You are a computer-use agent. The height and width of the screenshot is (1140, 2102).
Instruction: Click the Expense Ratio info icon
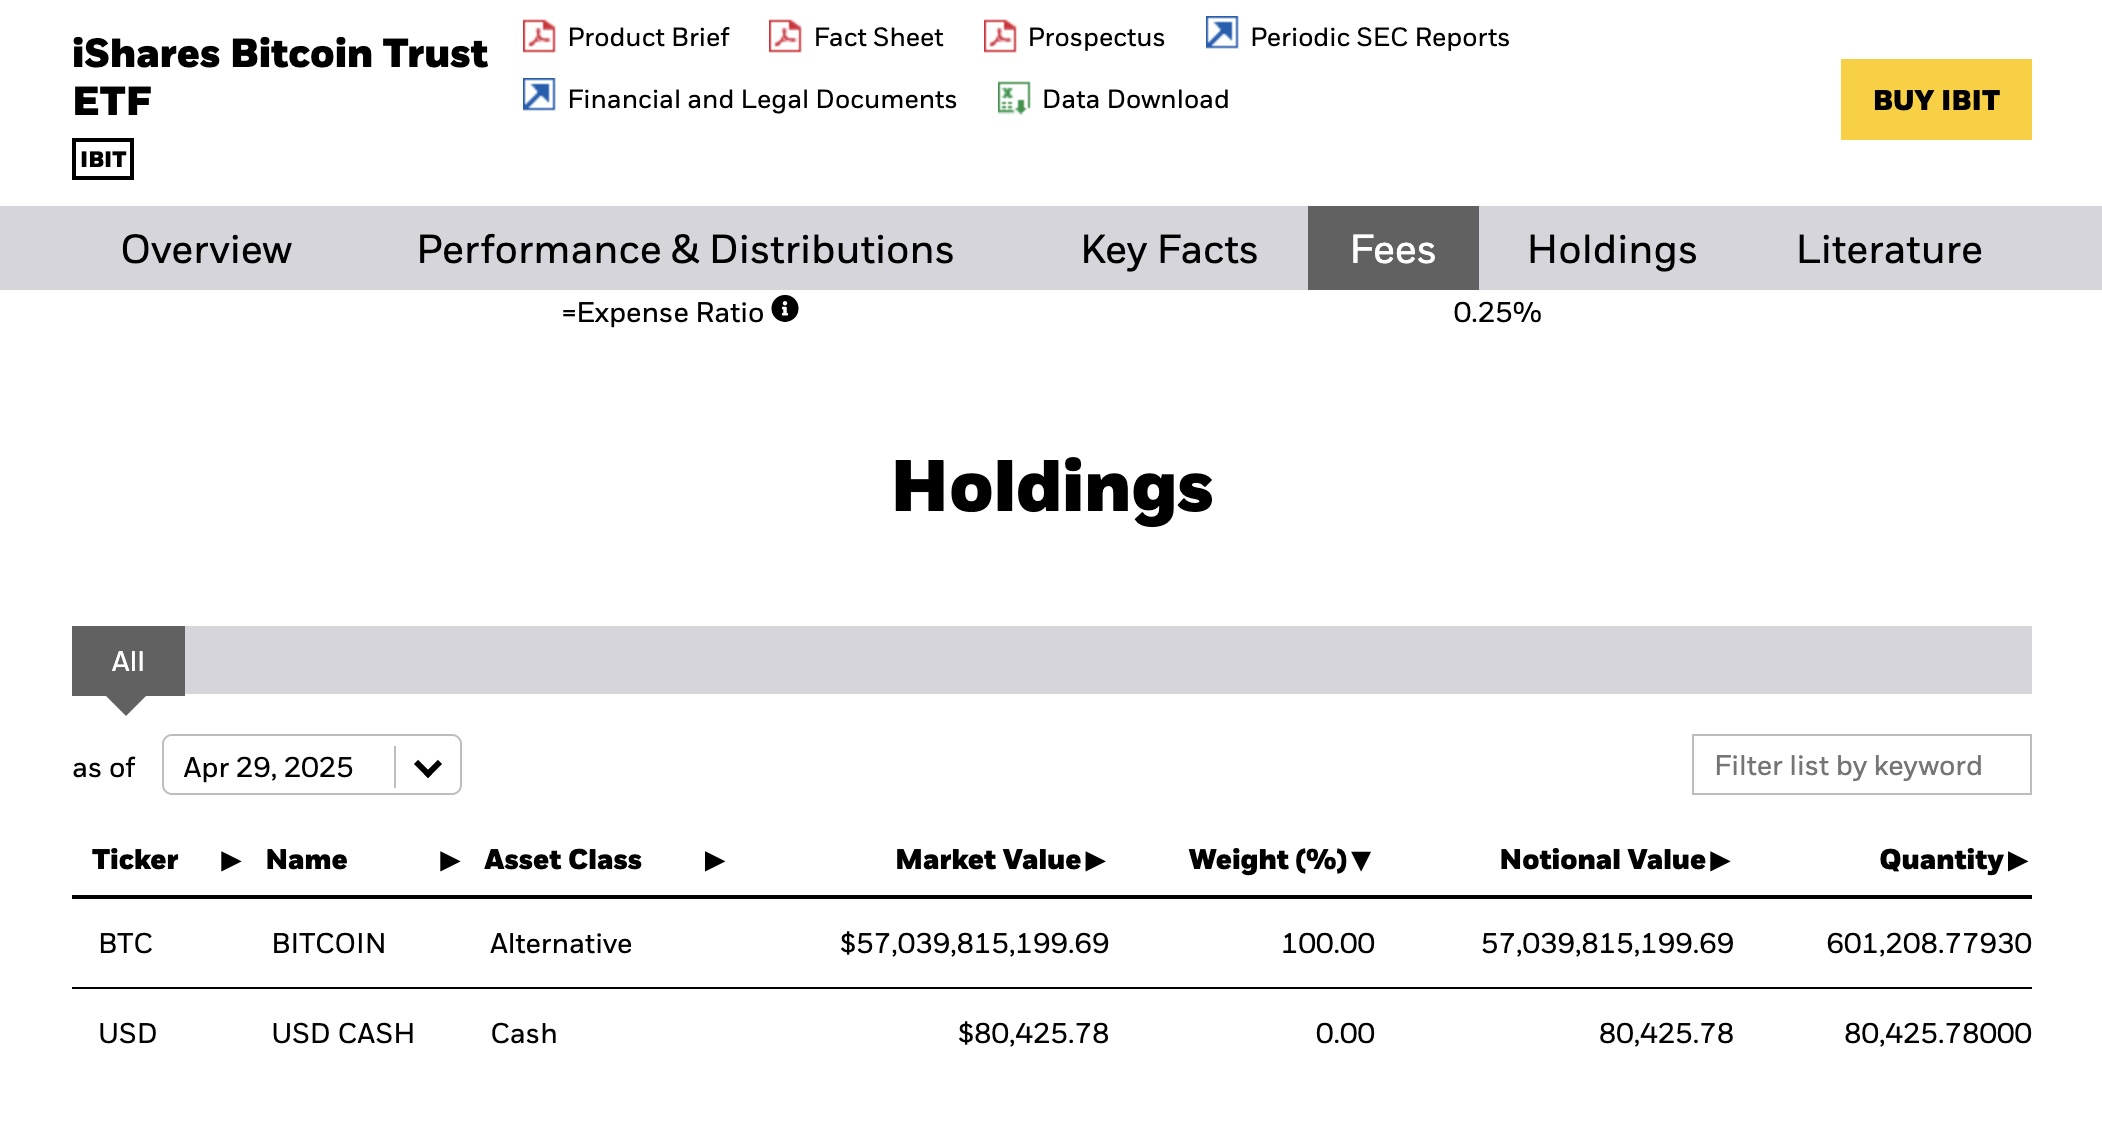(785, 308)
